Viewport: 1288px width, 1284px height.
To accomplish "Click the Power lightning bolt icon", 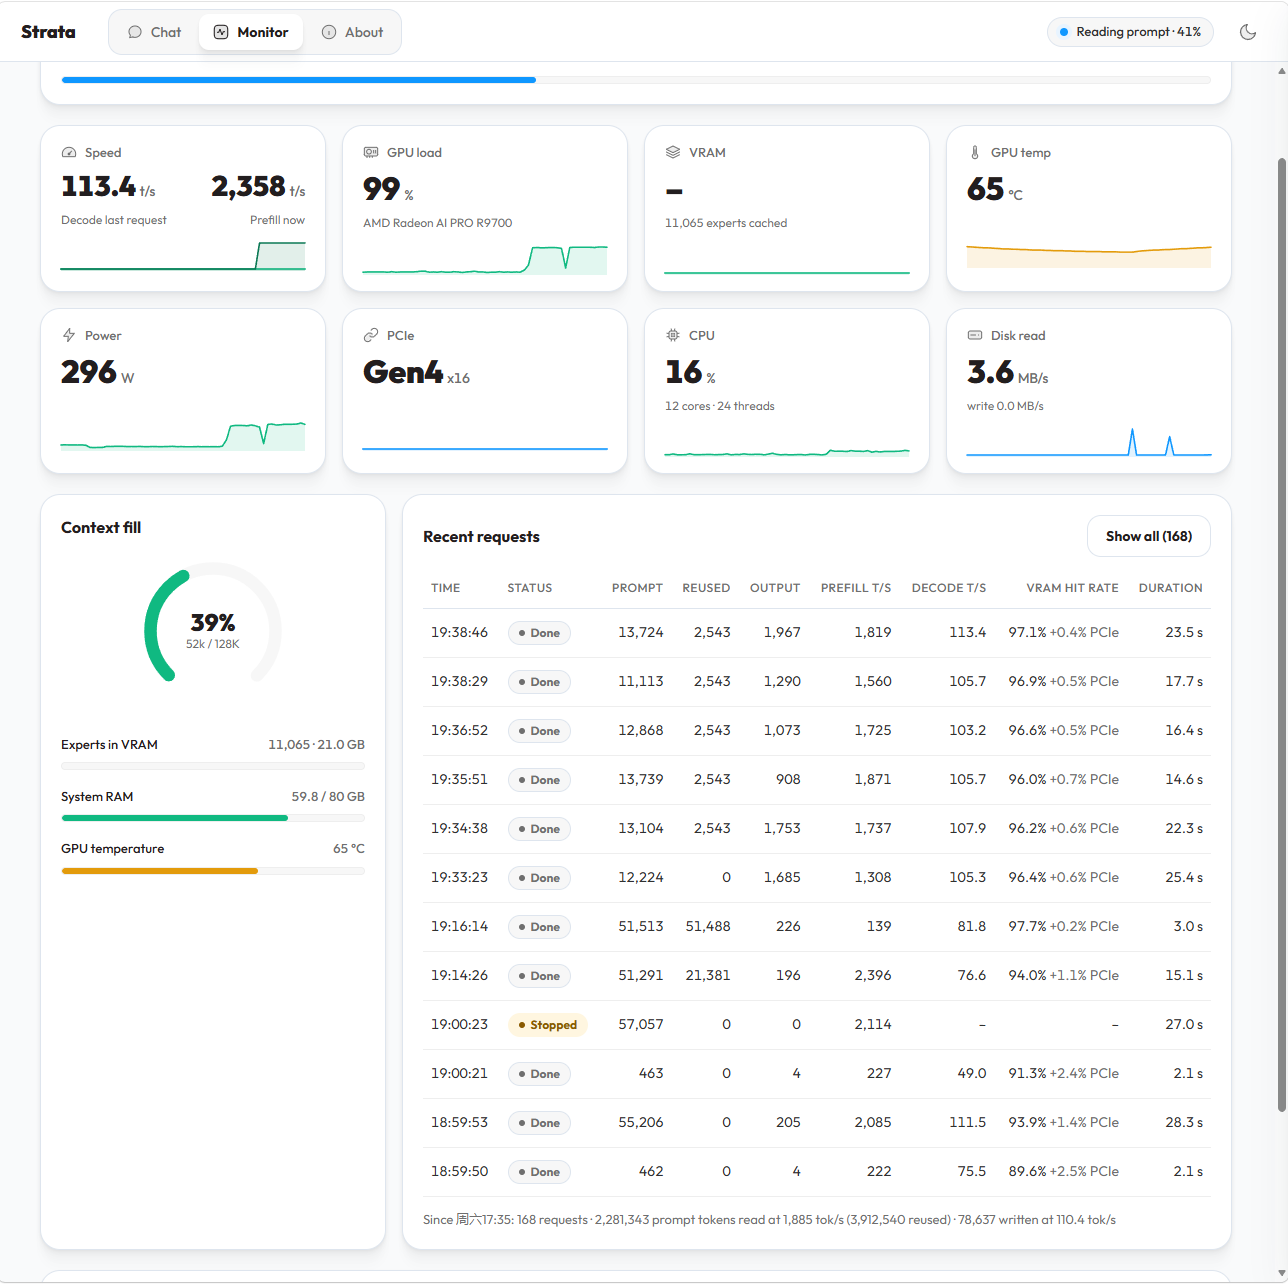I will 69,336.
